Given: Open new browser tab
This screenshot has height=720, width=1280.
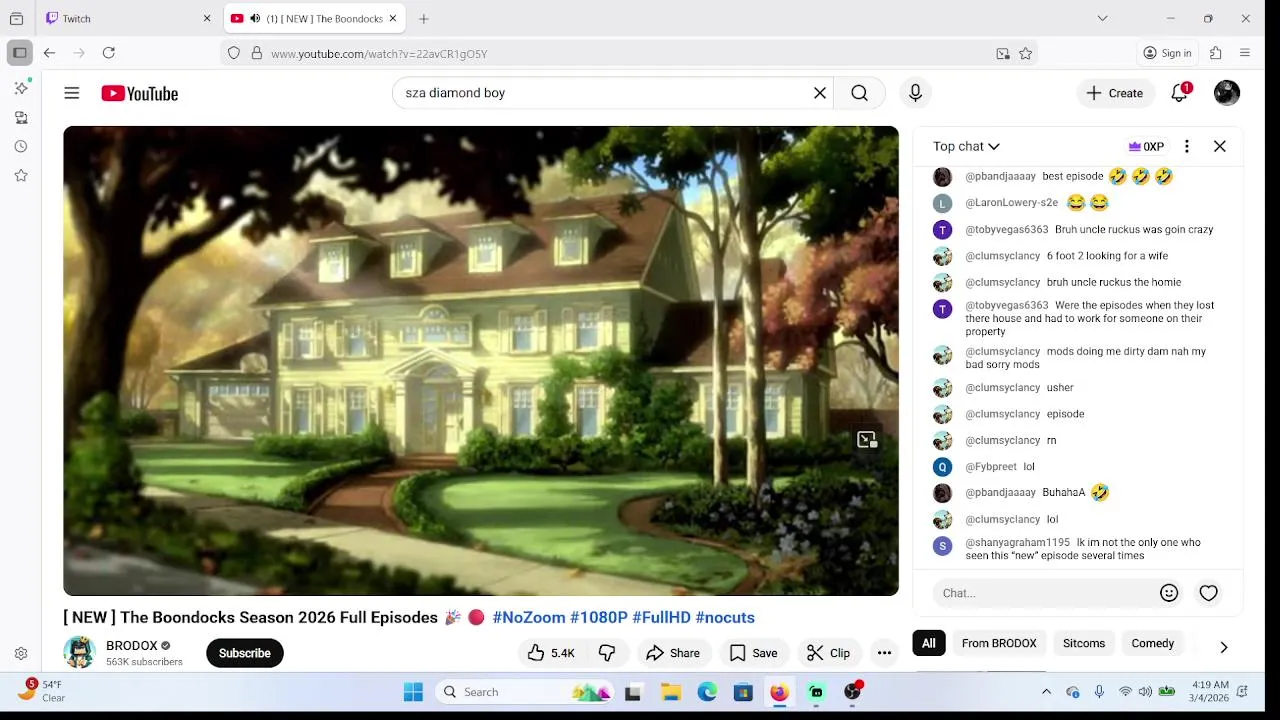Looking at the screenshot, I should pyautogui.click(x=424, y=18).
